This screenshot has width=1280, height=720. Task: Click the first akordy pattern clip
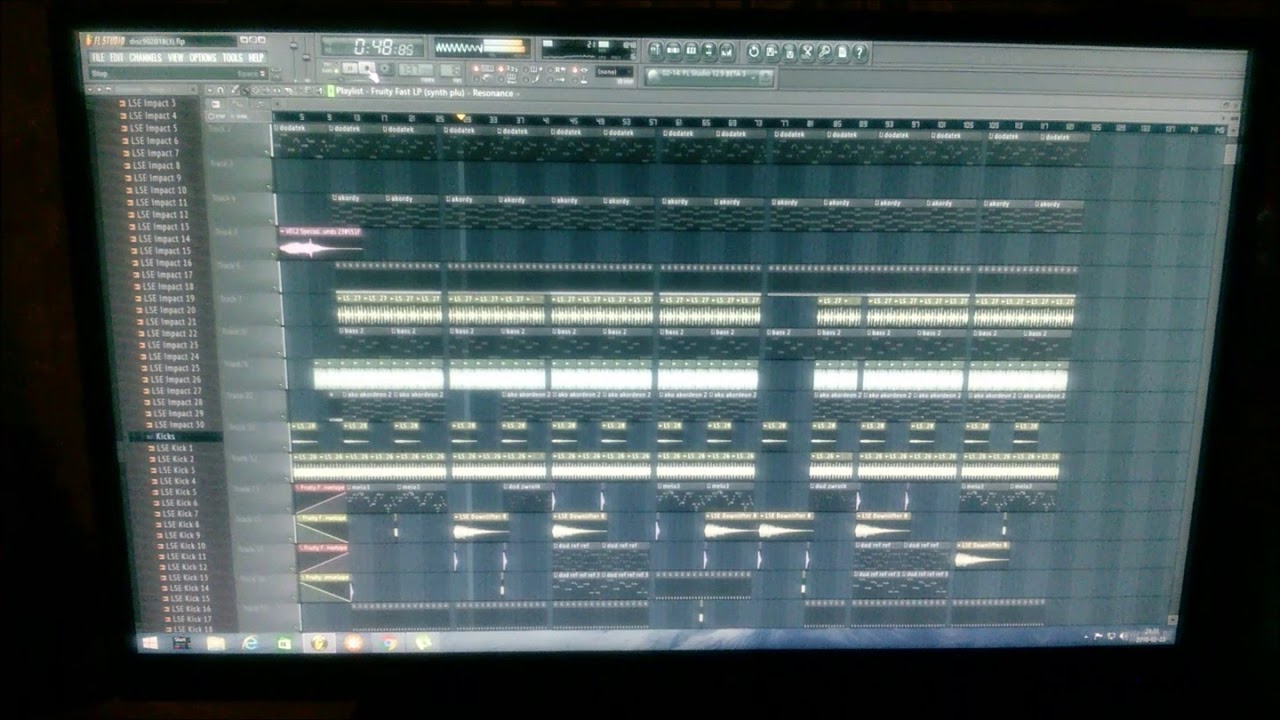pos(356,211)
